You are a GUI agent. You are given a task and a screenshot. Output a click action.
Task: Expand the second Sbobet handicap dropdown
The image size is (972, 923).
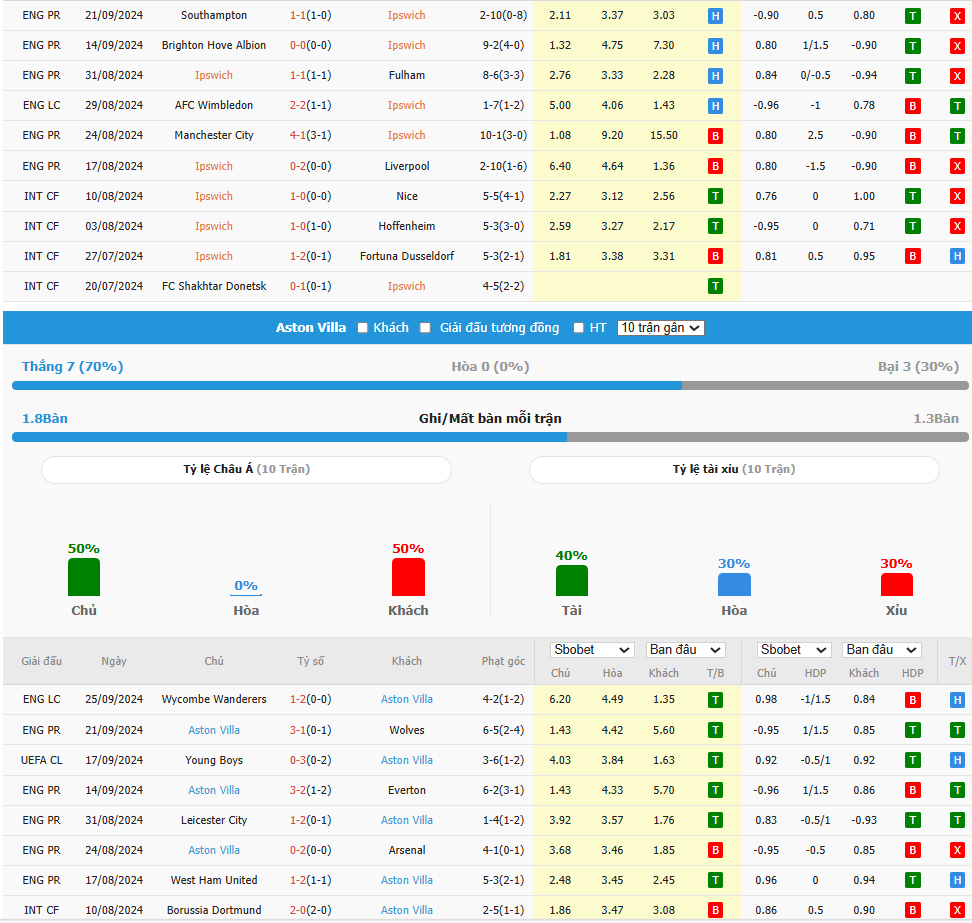point(794,650)
